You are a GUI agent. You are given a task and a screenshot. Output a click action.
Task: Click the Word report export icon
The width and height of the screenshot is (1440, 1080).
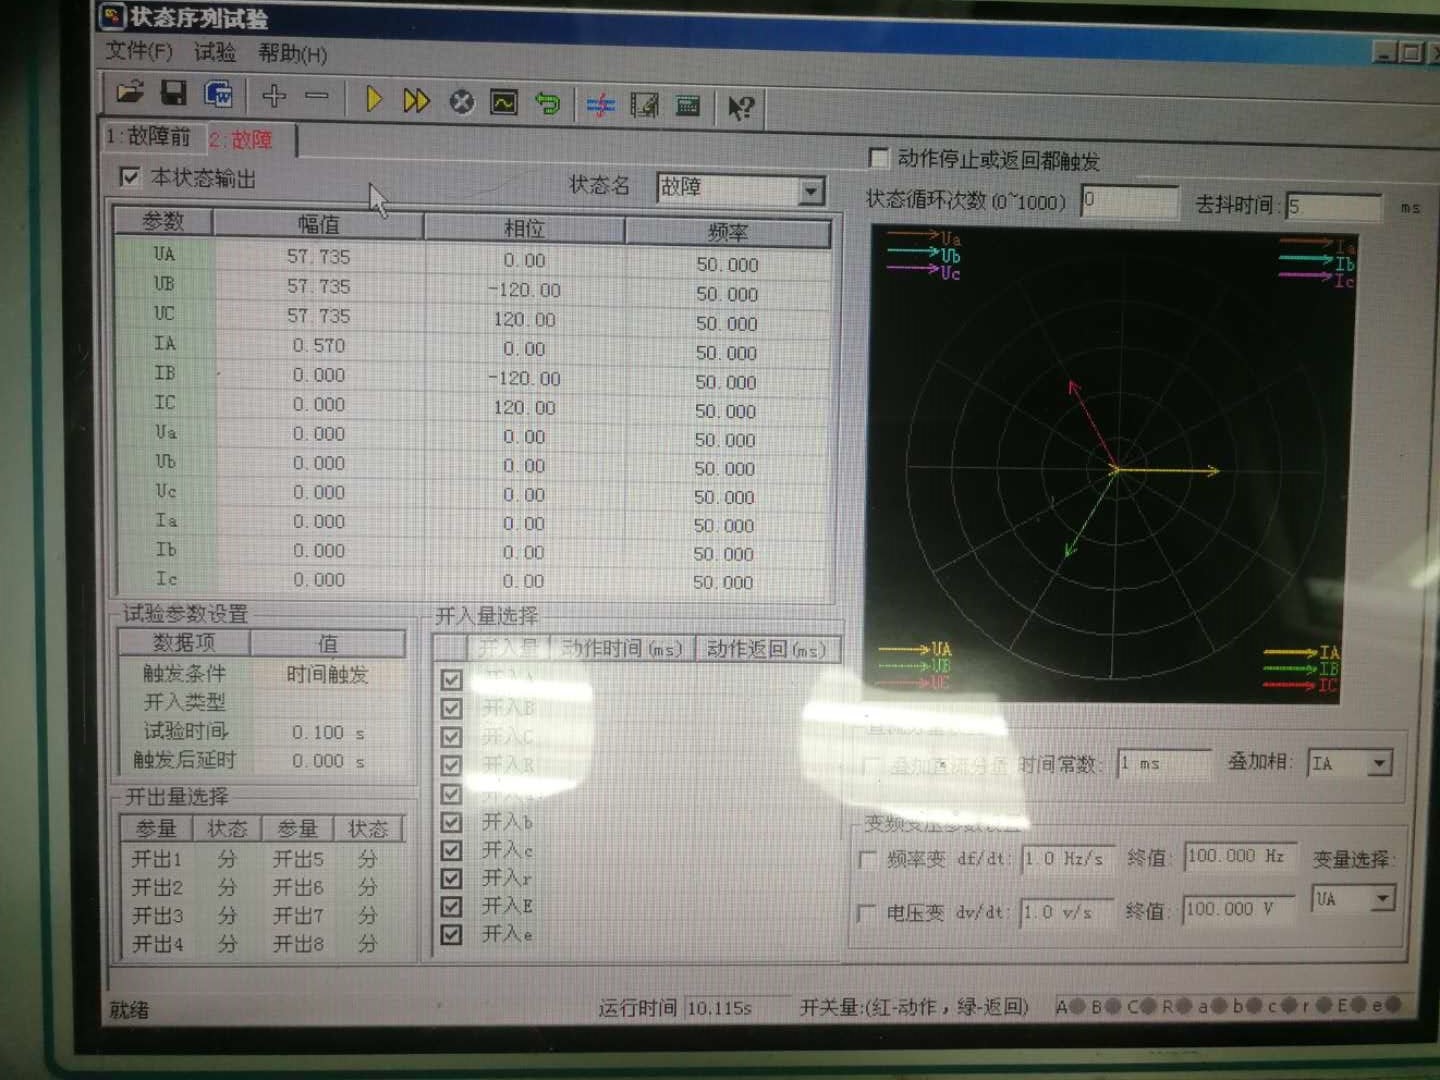coord(219,95)
